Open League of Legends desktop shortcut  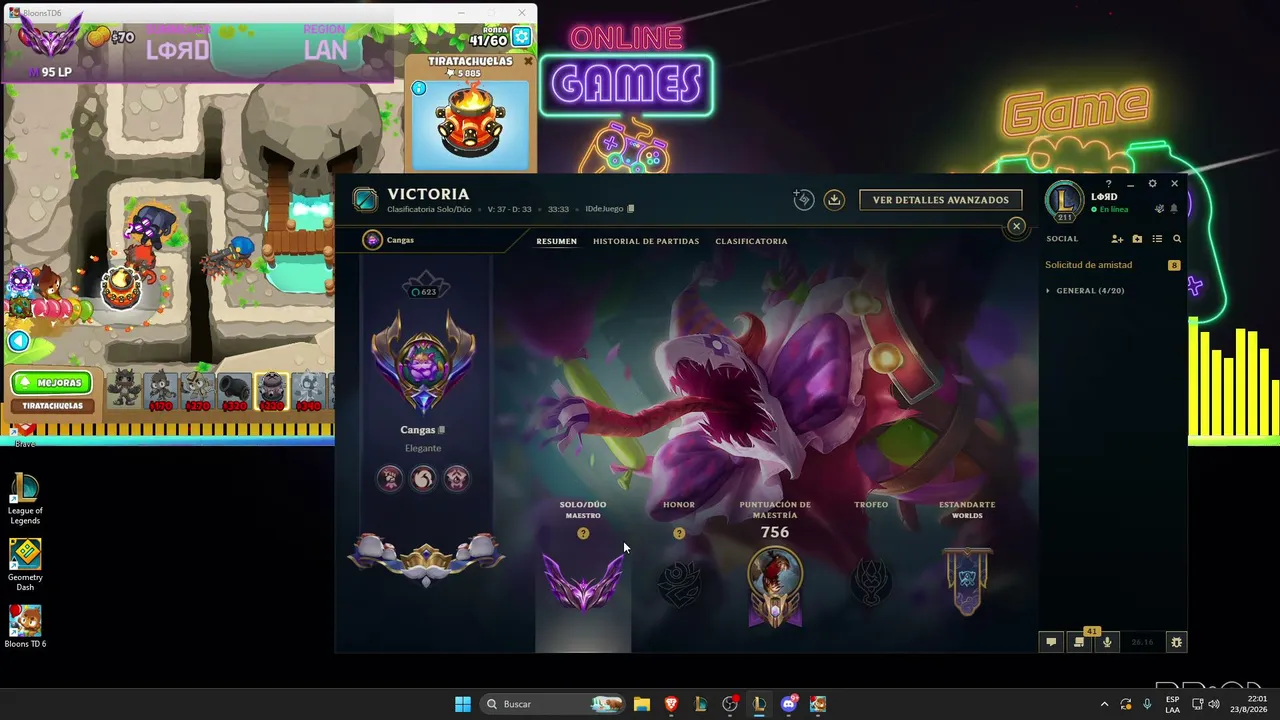[x=25, y=499]
